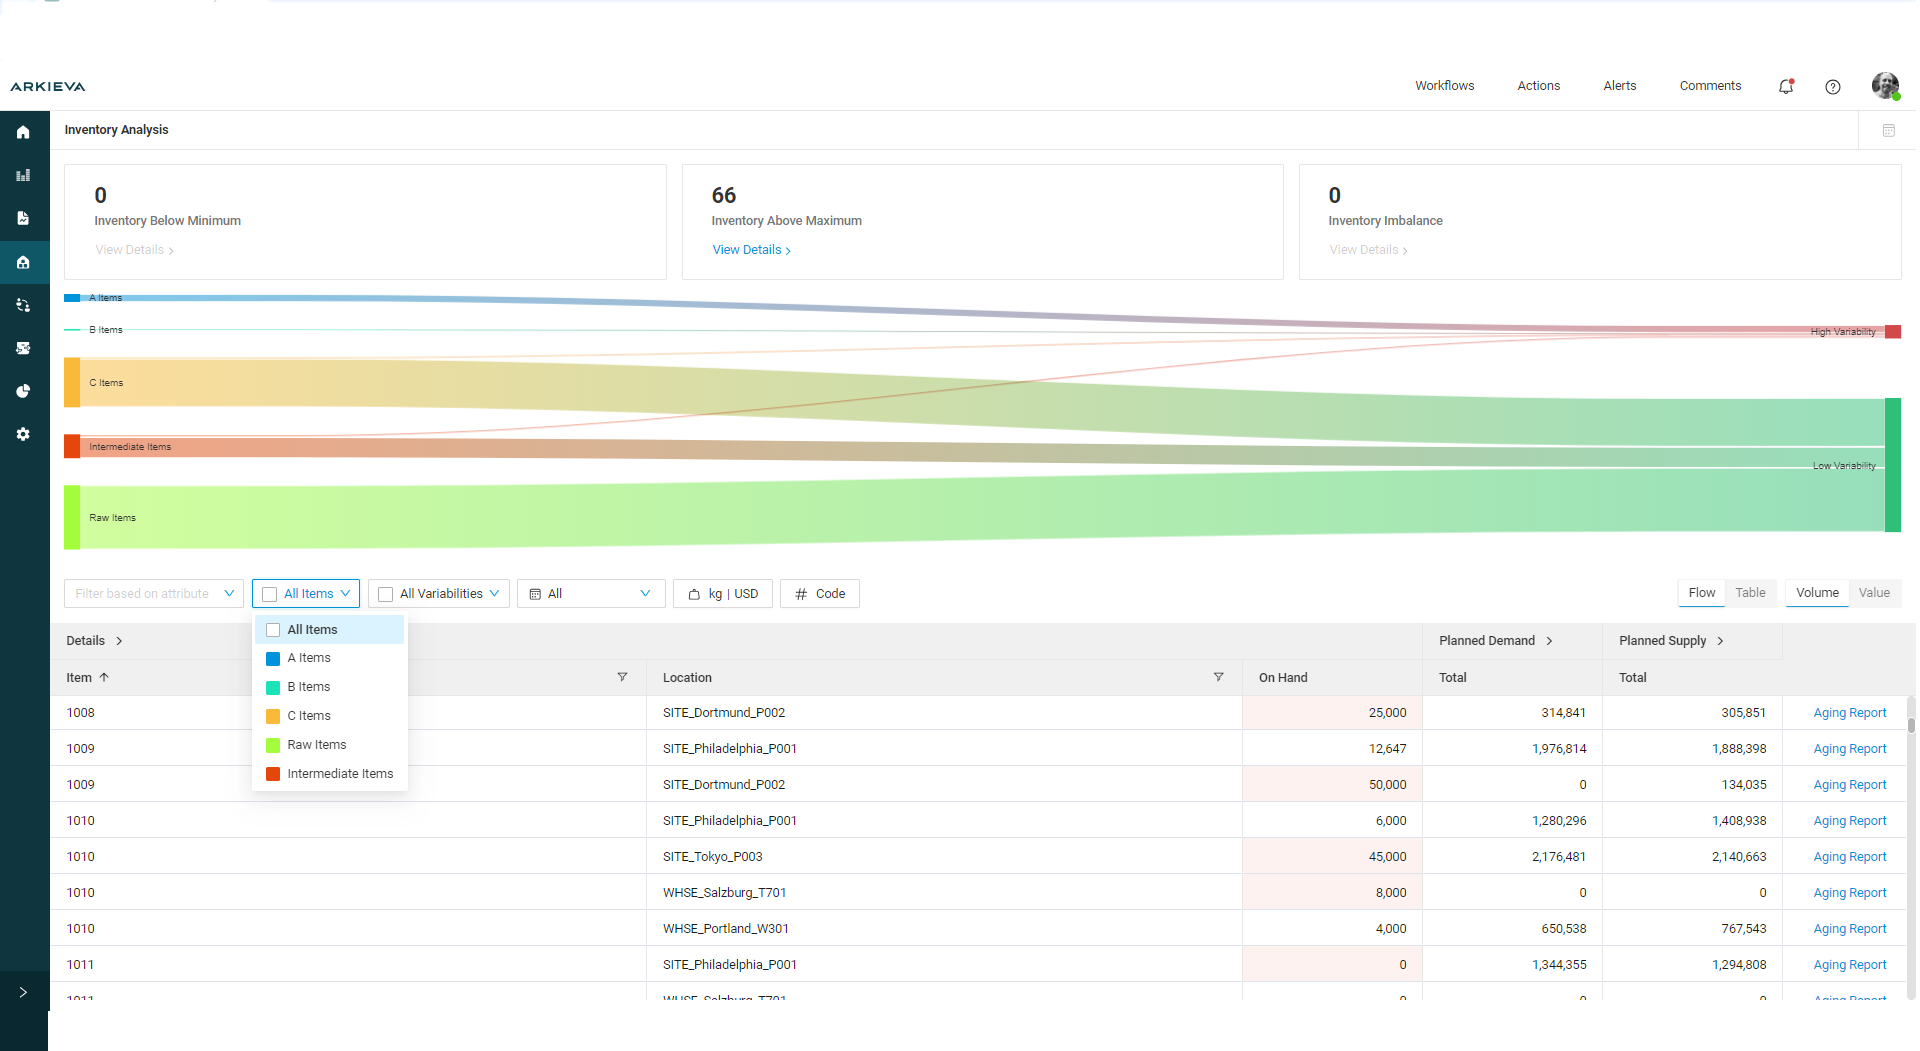This screenshot has height=1051, width=1920.
Task: Click the pie chart sidebar icon
Action: point(23,391)
